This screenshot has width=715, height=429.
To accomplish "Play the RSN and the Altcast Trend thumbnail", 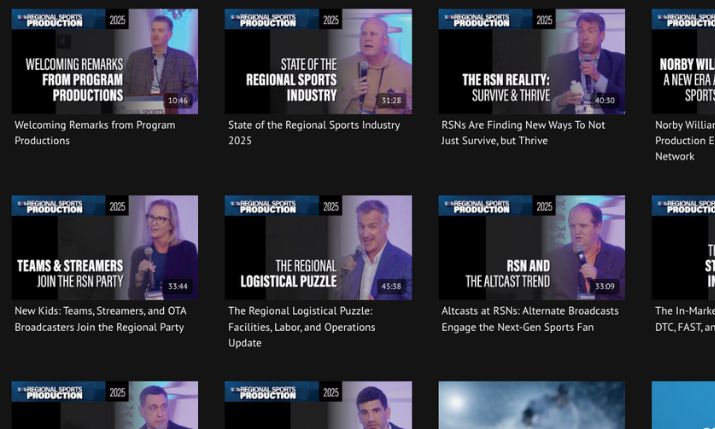I will [531, 247].
